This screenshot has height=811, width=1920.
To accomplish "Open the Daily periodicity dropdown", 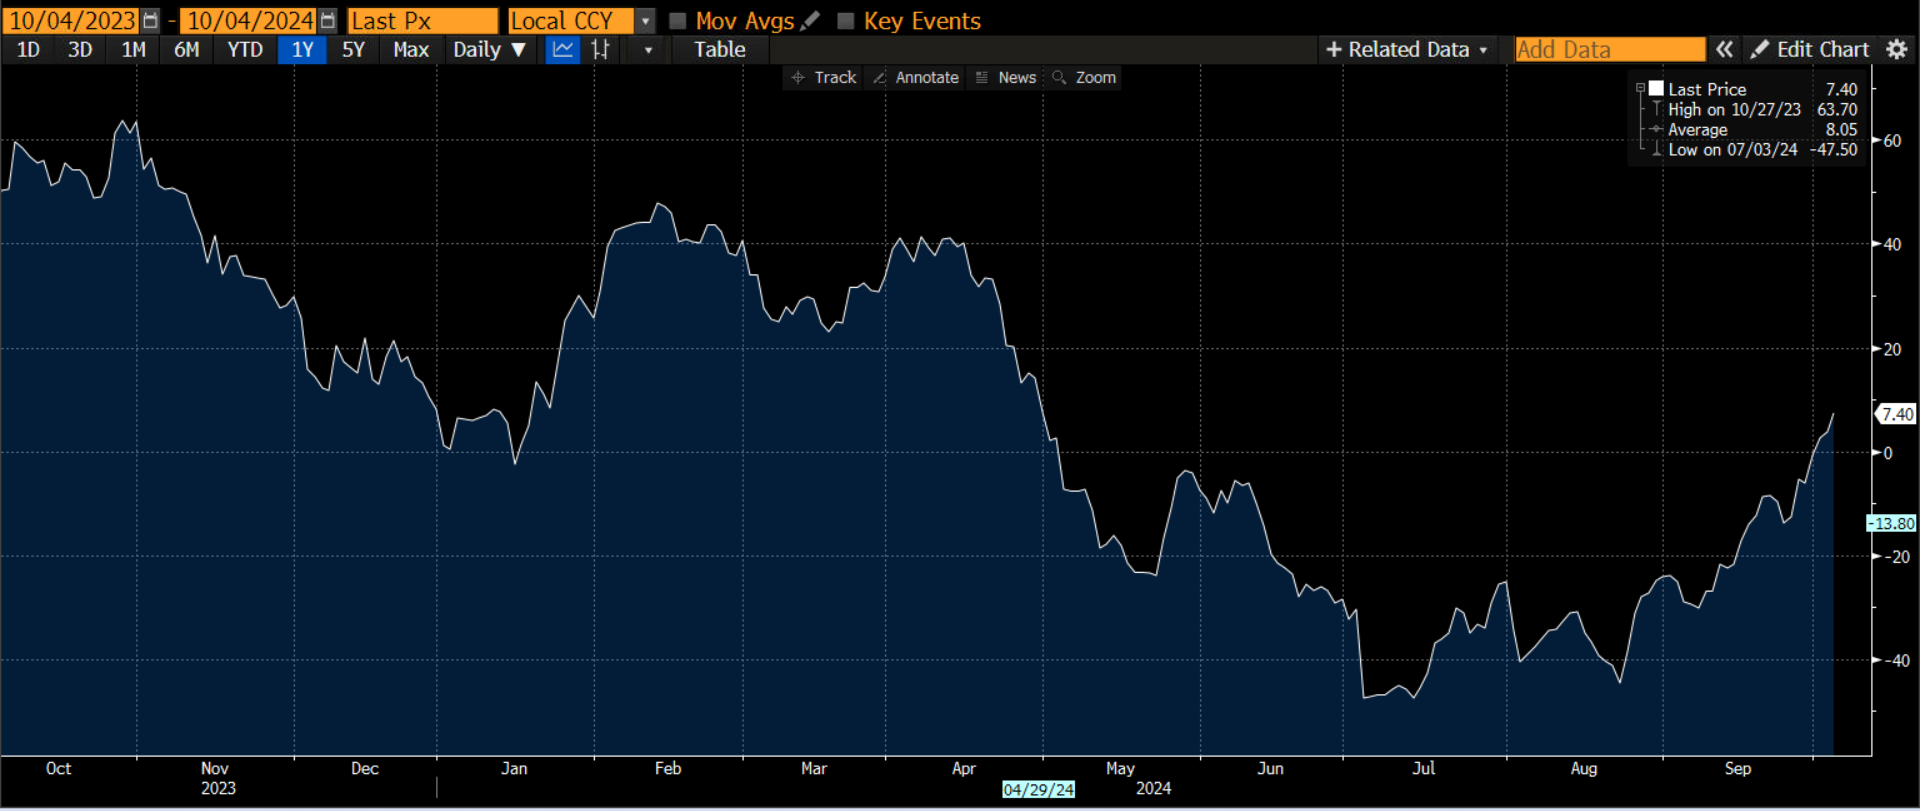I will (489, 50).
